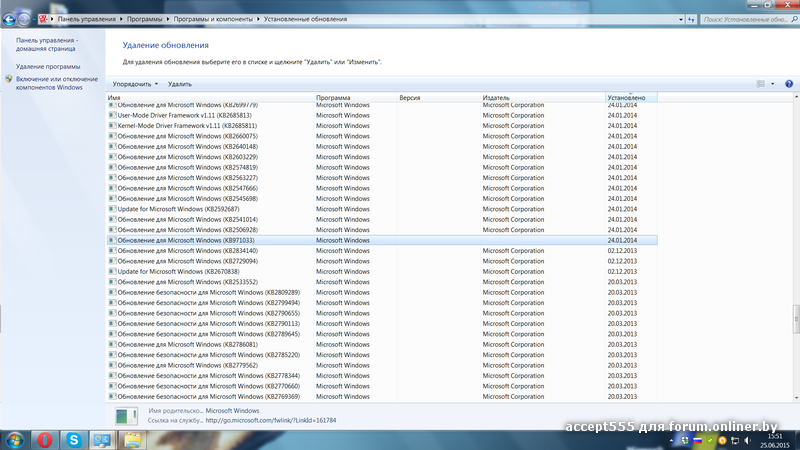The height and width of the screenshot is (450, 800).
Task: Open File Explorer folder on taskbar
Action: 132,440
